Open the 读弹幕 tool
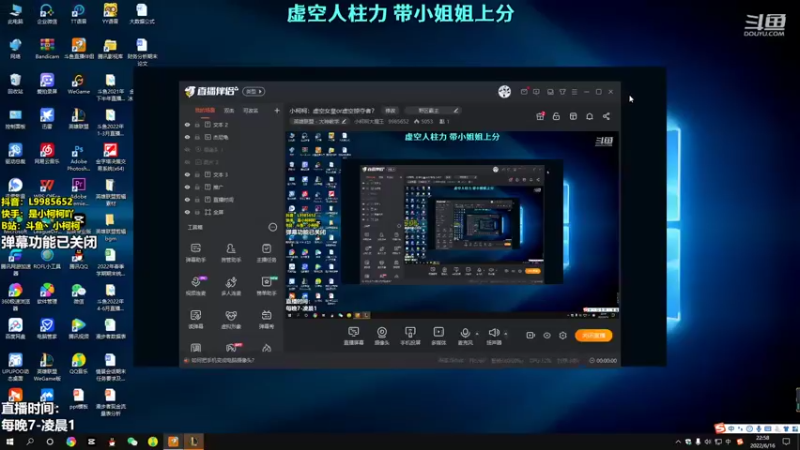 (195, 319)
